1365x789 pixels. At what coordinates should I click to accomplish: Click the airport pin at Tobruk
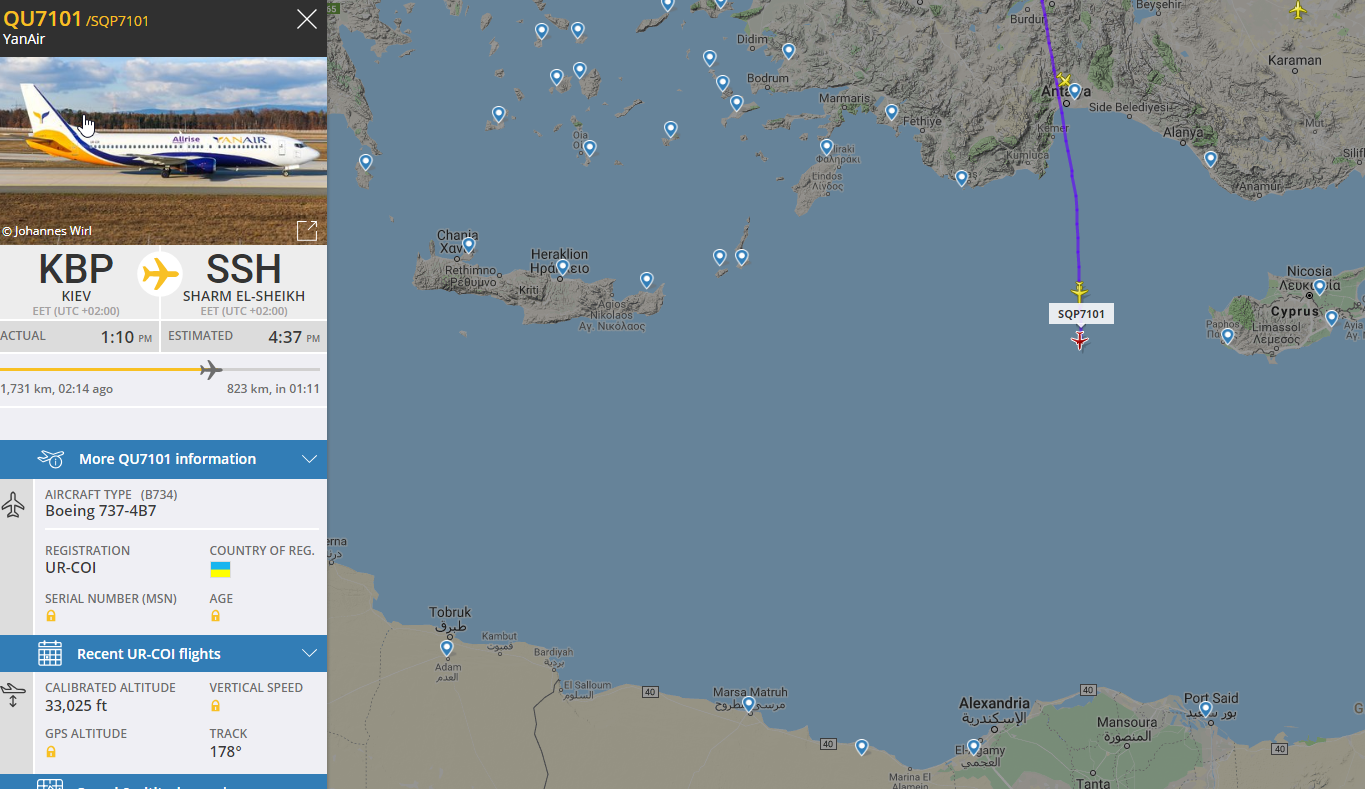pos(446,648)
